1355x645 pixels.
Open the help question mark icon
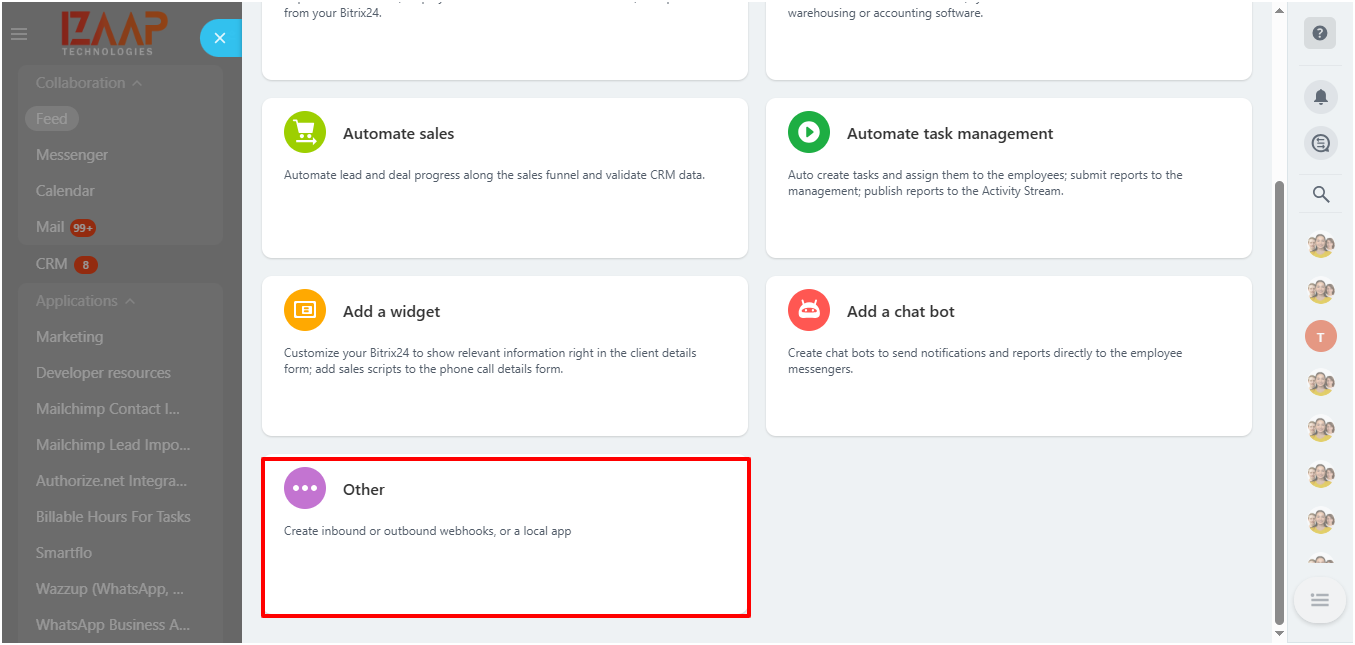click(x=1320, y=33)
